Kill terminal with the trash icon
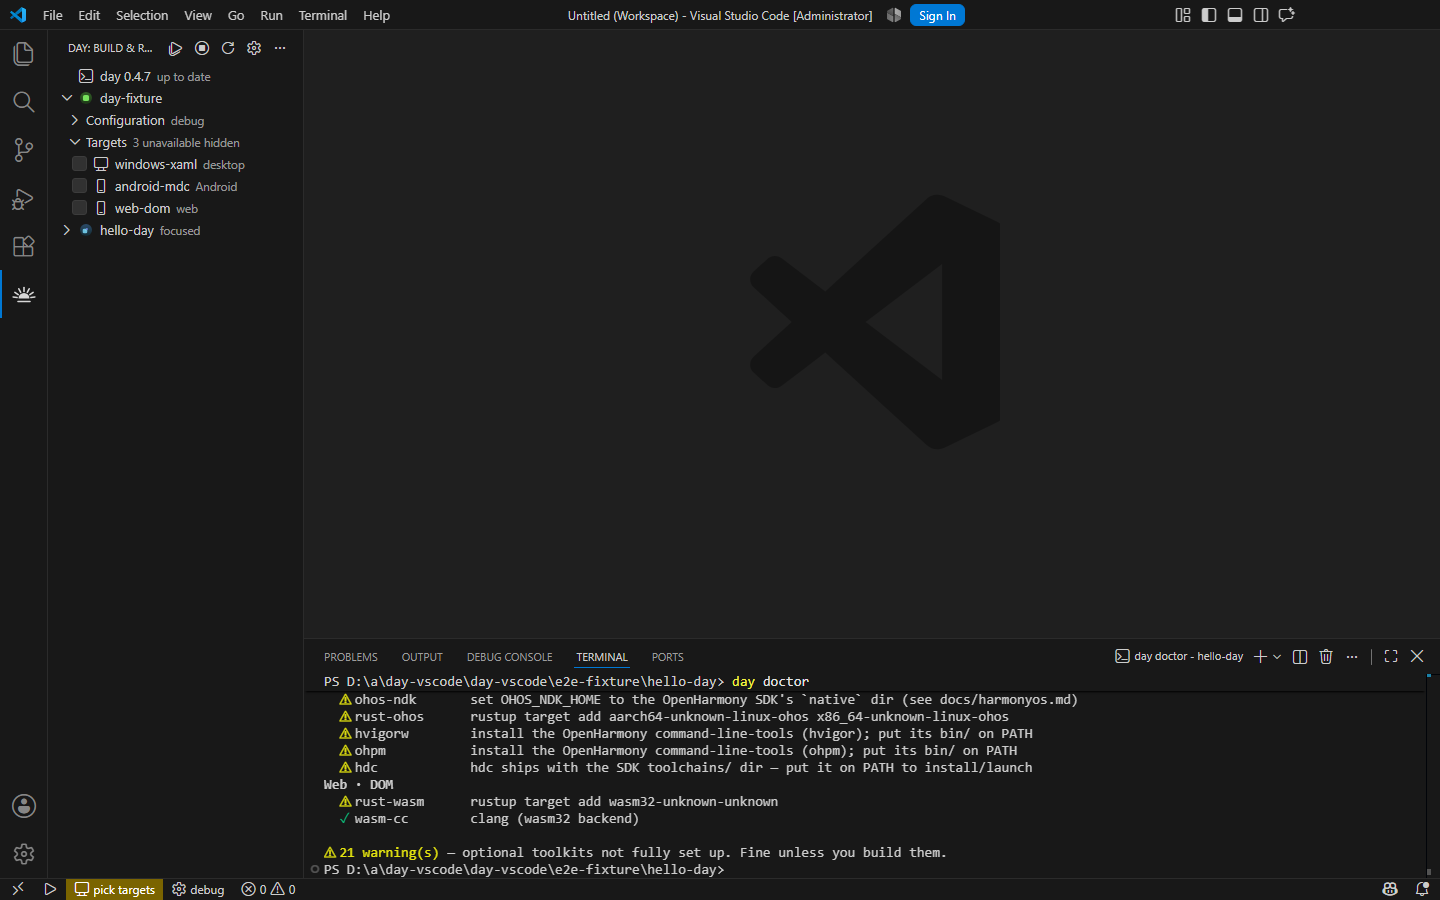1440x900 pixels. [1326, 656]
